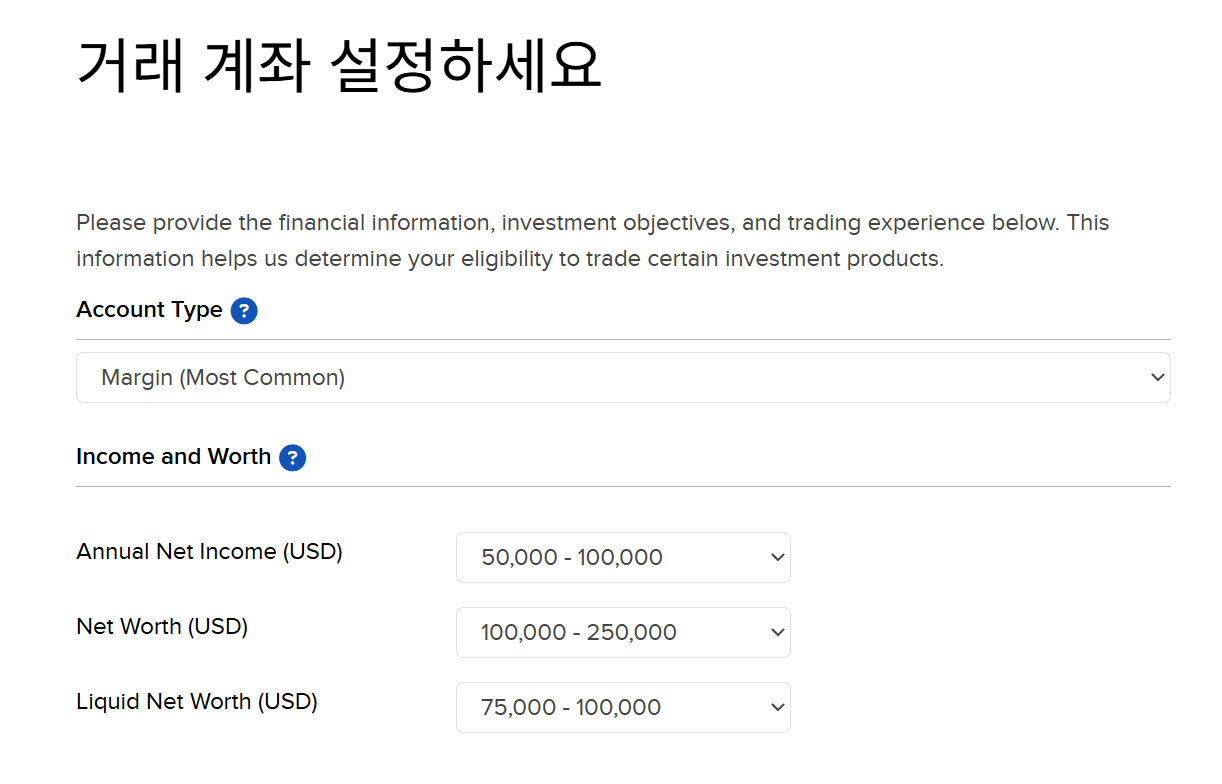Click the divider line under Income and Worth
Viewport: 1222px width, 784px height.
[x=623, y=486]
